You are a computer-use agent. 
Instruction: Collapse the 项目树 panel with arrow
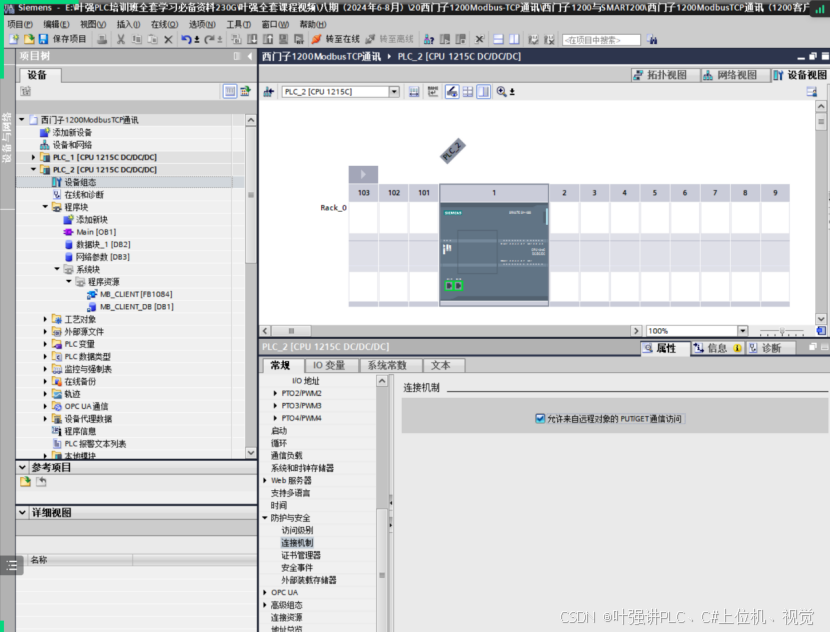pos(250,56)
